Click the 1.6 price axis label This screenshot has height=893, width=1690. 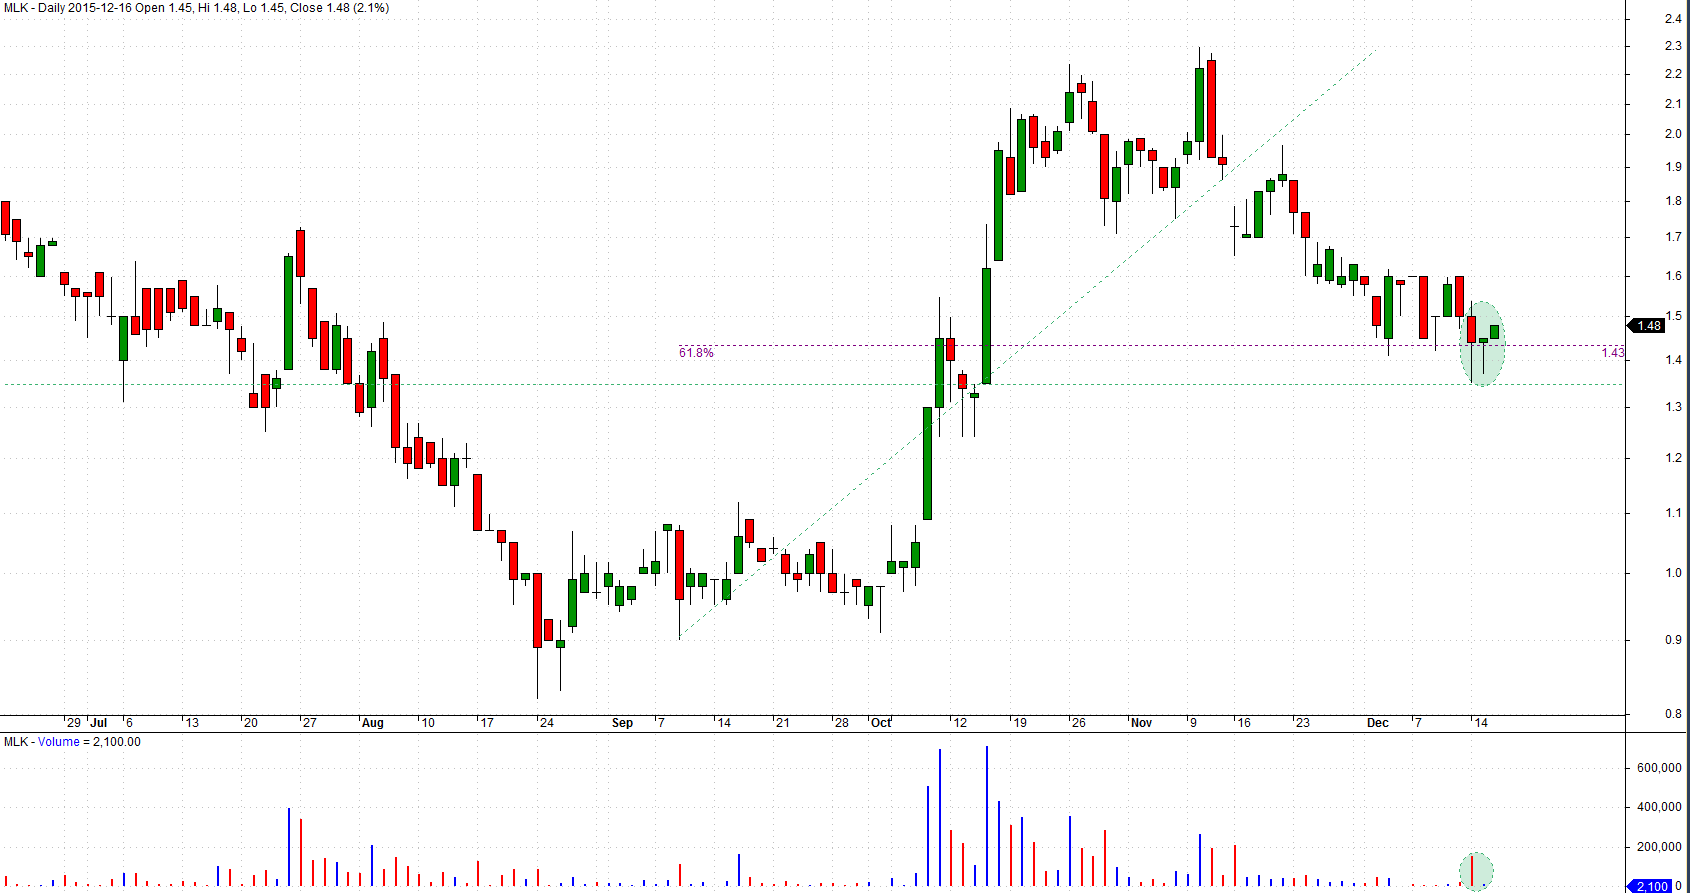pyautogui.click(x=1673, y=276)
